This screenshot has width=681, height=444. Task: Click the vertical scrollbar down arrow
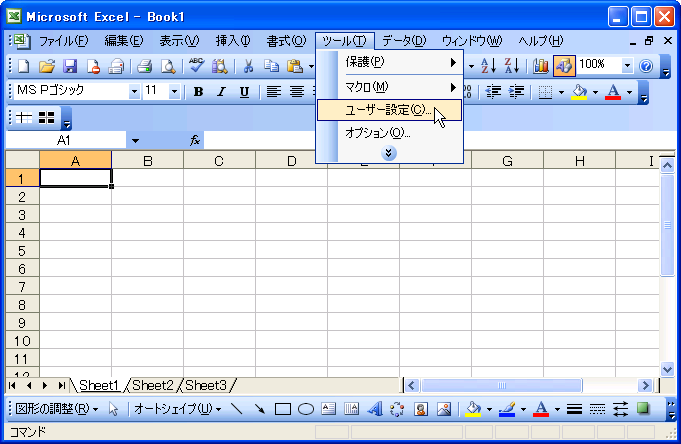coord(667,369)
